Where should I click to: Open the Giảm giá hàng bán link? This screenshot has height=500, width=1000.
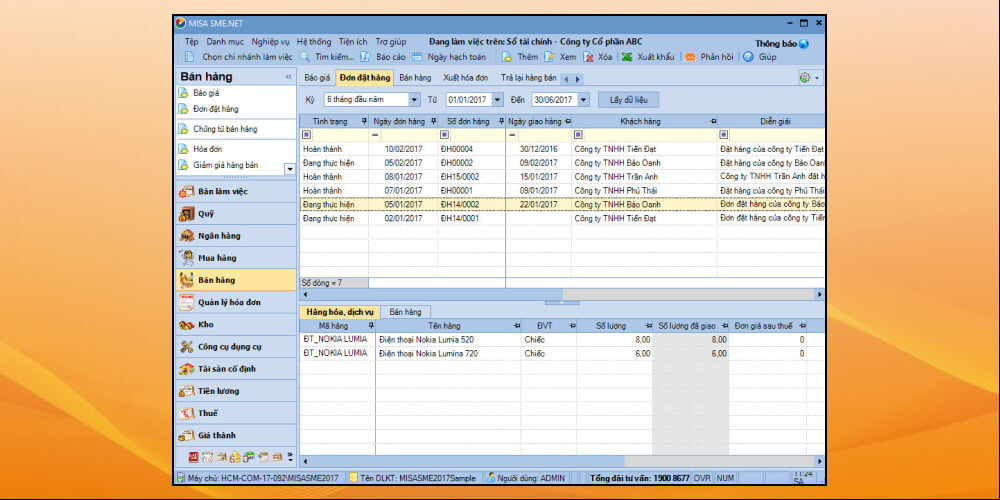[x=226, y=165]
